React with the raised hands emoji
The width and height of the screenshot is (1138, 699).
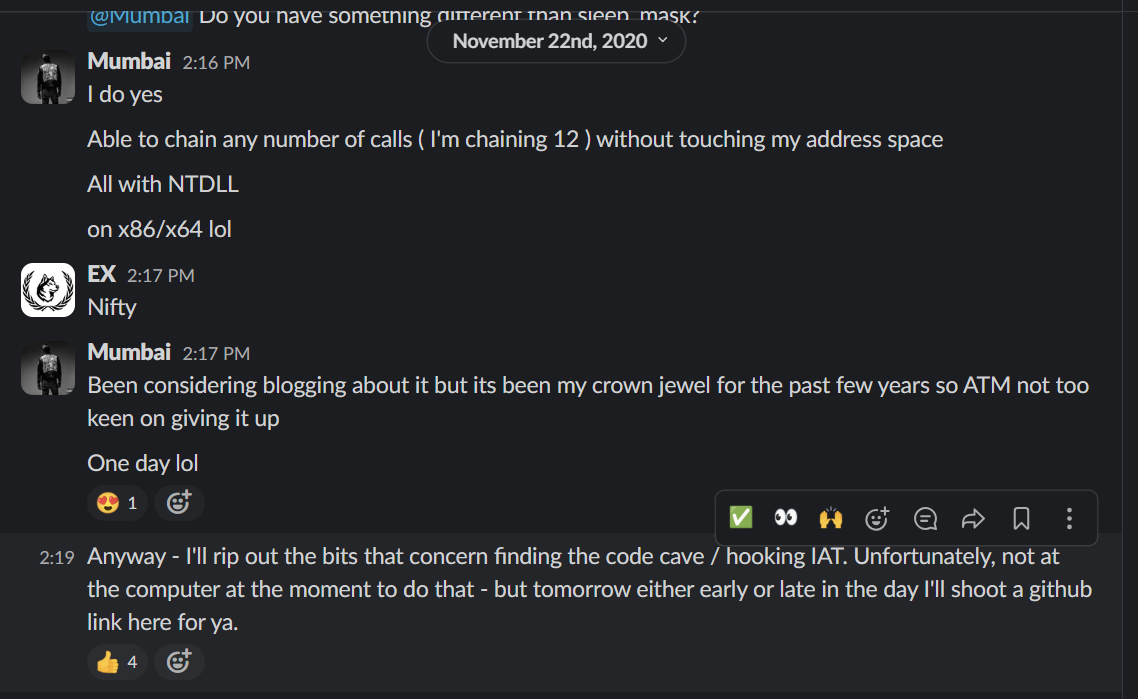(831, 518)
